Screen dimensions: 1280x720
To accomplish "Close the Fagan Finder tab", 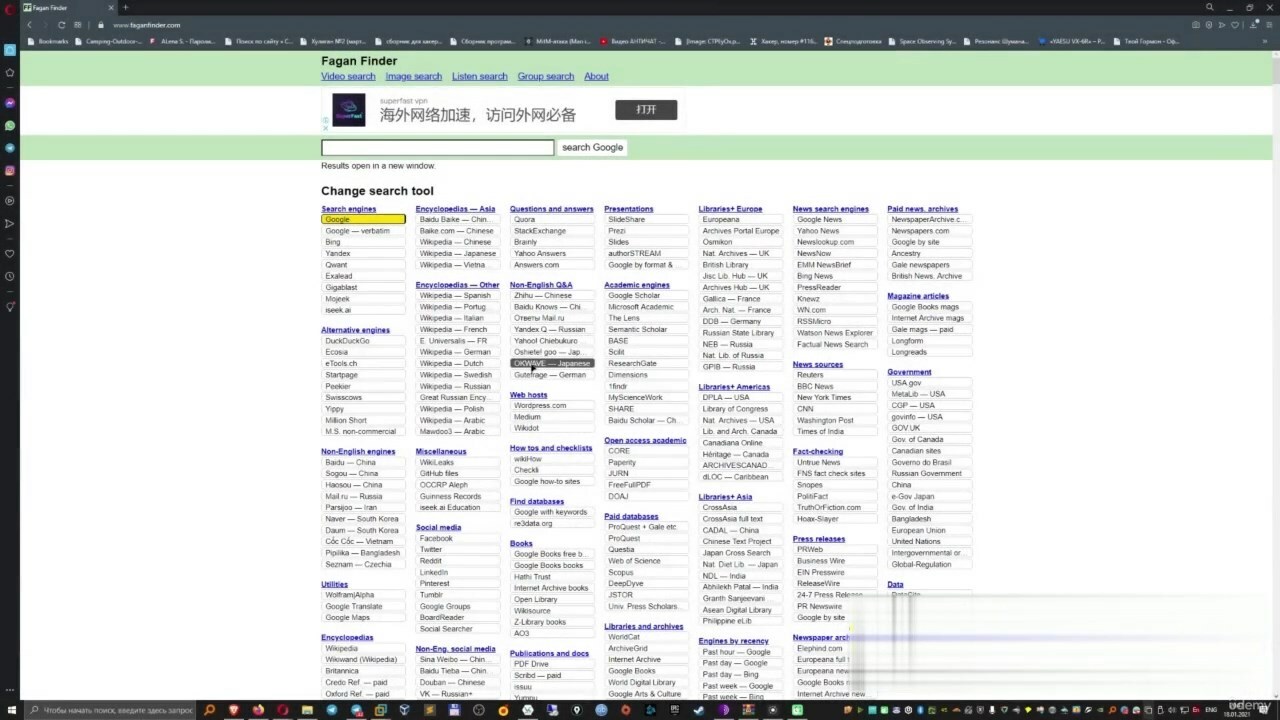I will pos(112,7).
